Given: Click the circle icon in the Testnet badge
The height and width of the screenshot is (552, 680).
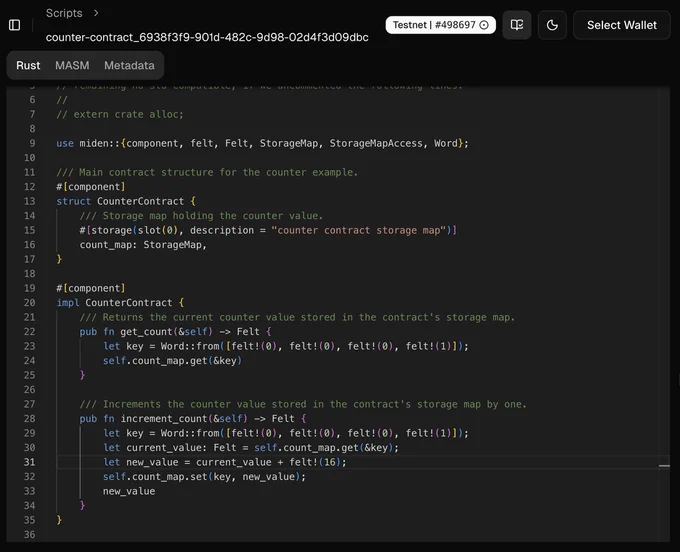Looking at the screenshot, I should [x=484, y=25].
